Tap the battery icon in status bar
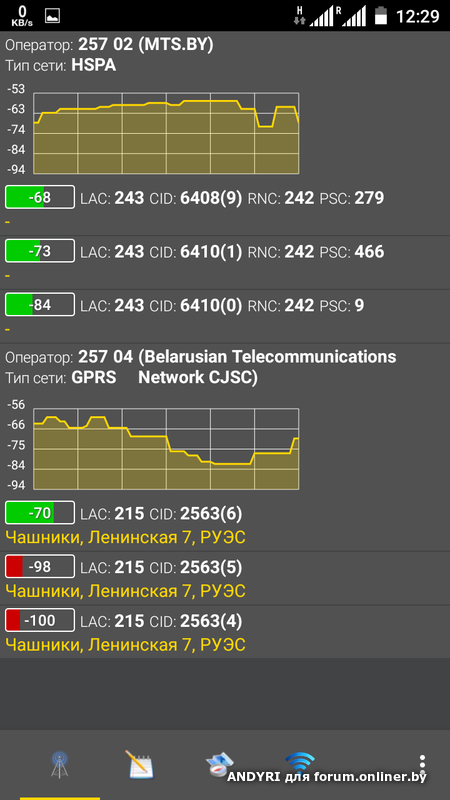Image resolution: width=450 pixels, height=800 pixels. tap(381, 15)
